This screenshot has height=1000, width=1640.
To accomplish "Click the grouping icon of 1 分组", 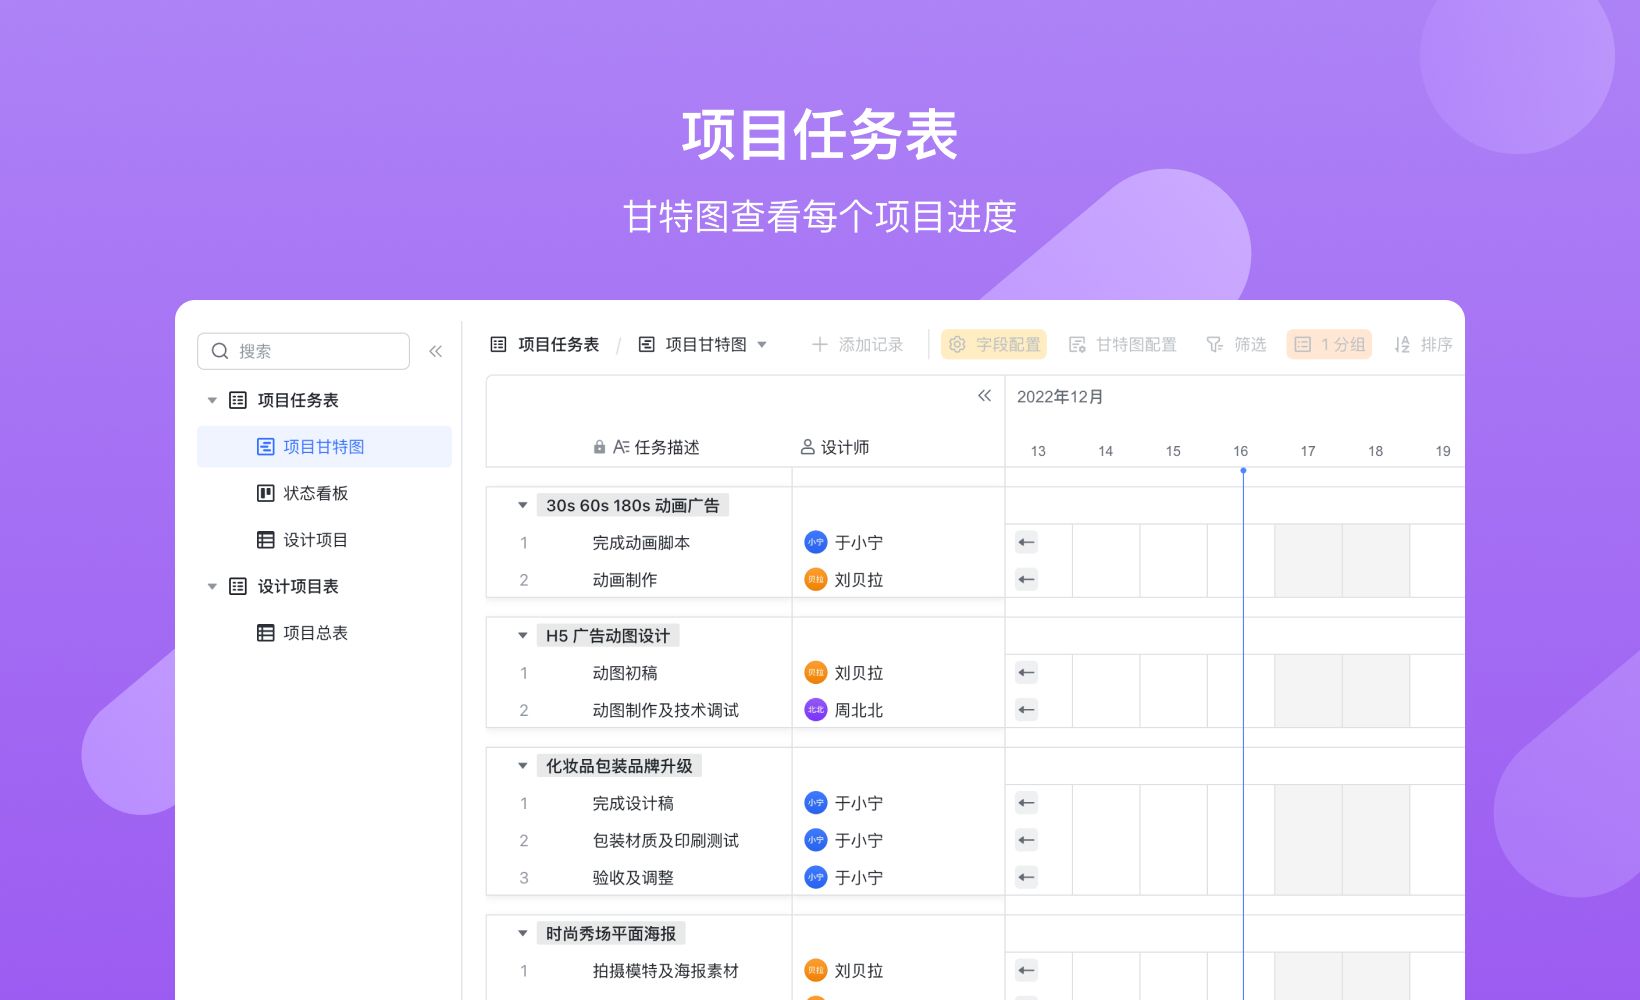I will coord(1302,344).
